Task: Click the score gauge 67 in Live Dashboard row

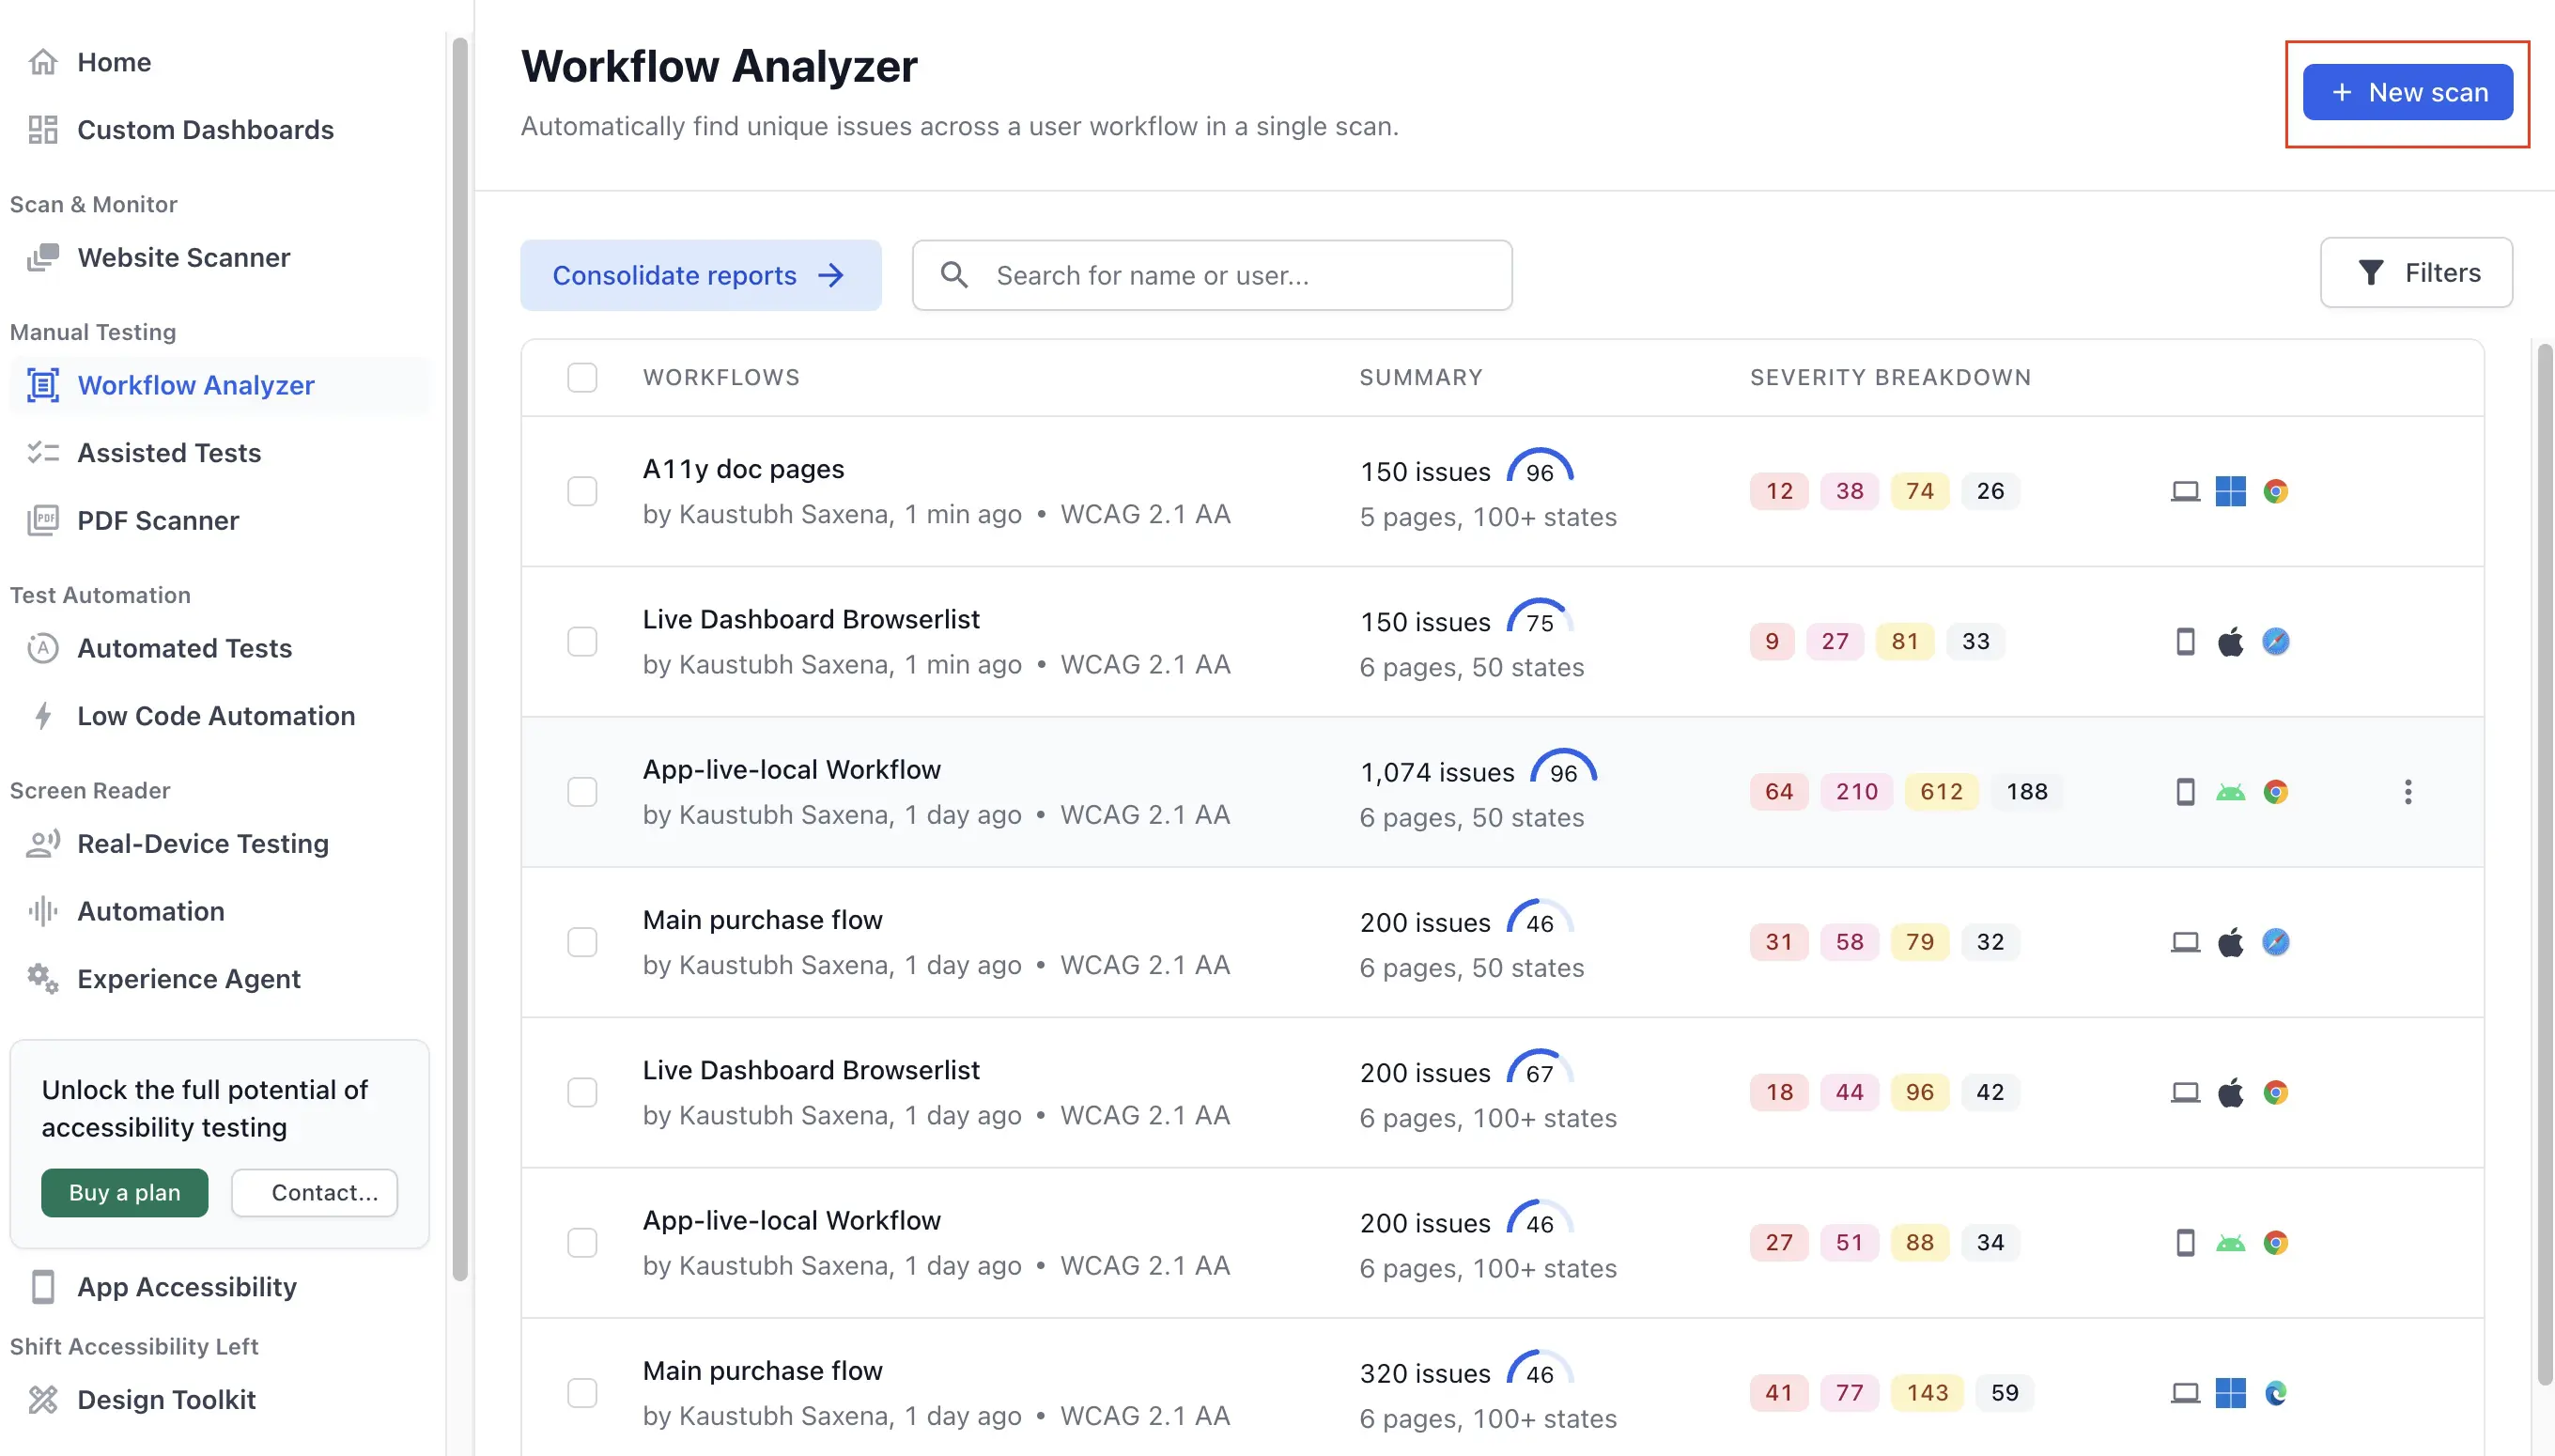Action: [1540, 1069]
